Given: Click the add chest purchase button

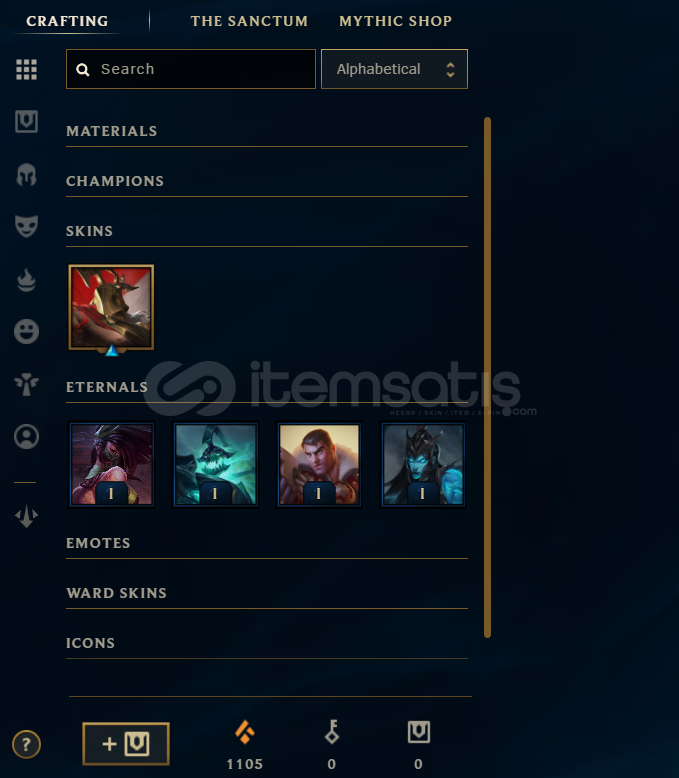Looking at the screenshot, I should tap(126, 744).
